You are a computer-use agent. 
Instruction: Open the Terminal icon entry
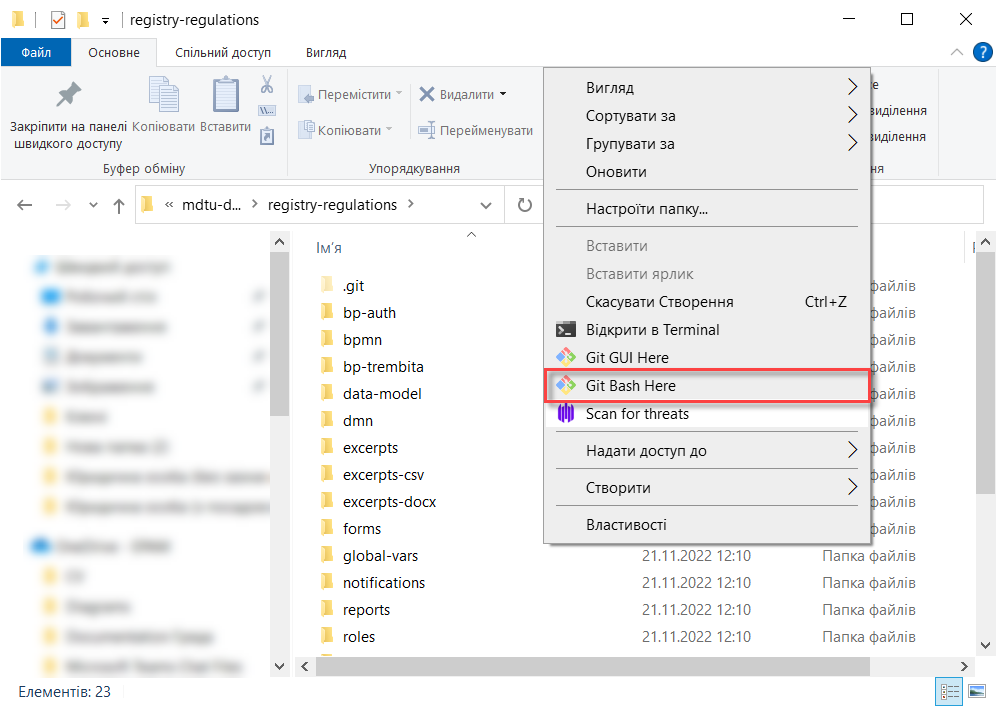(566, 330)
